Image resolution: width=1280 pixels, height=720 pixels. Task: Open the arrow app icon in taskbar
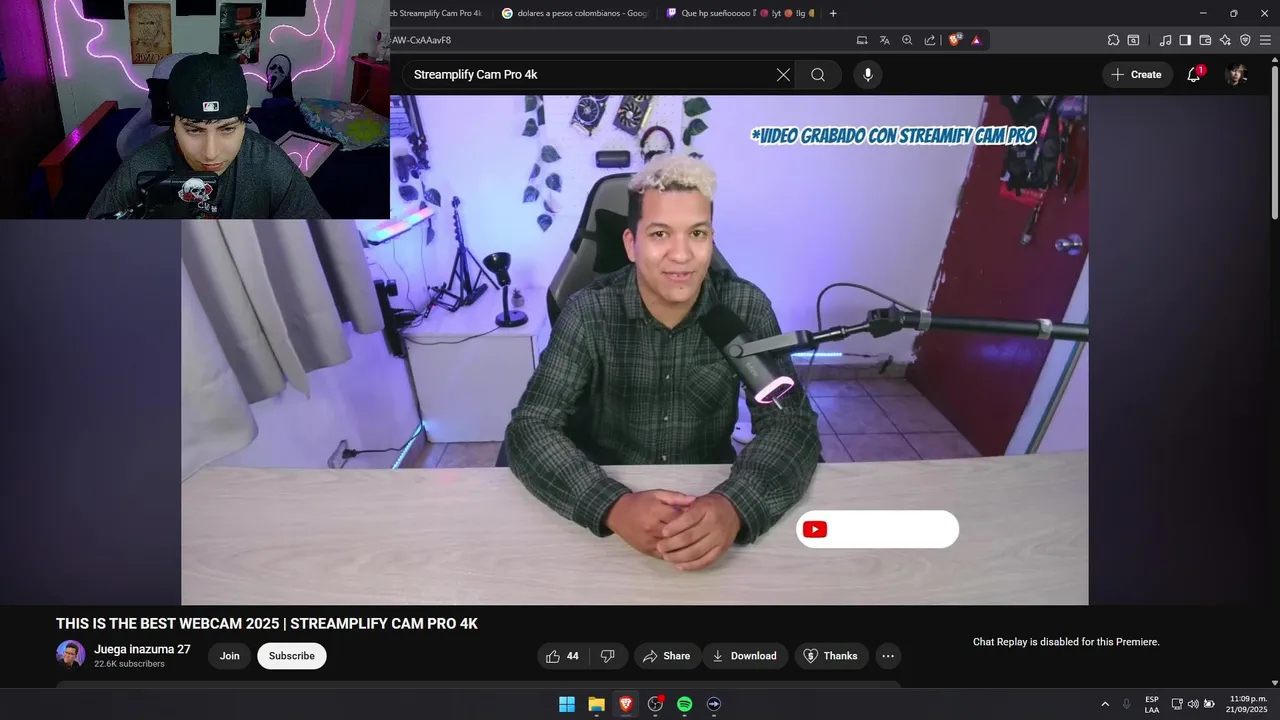714,704
